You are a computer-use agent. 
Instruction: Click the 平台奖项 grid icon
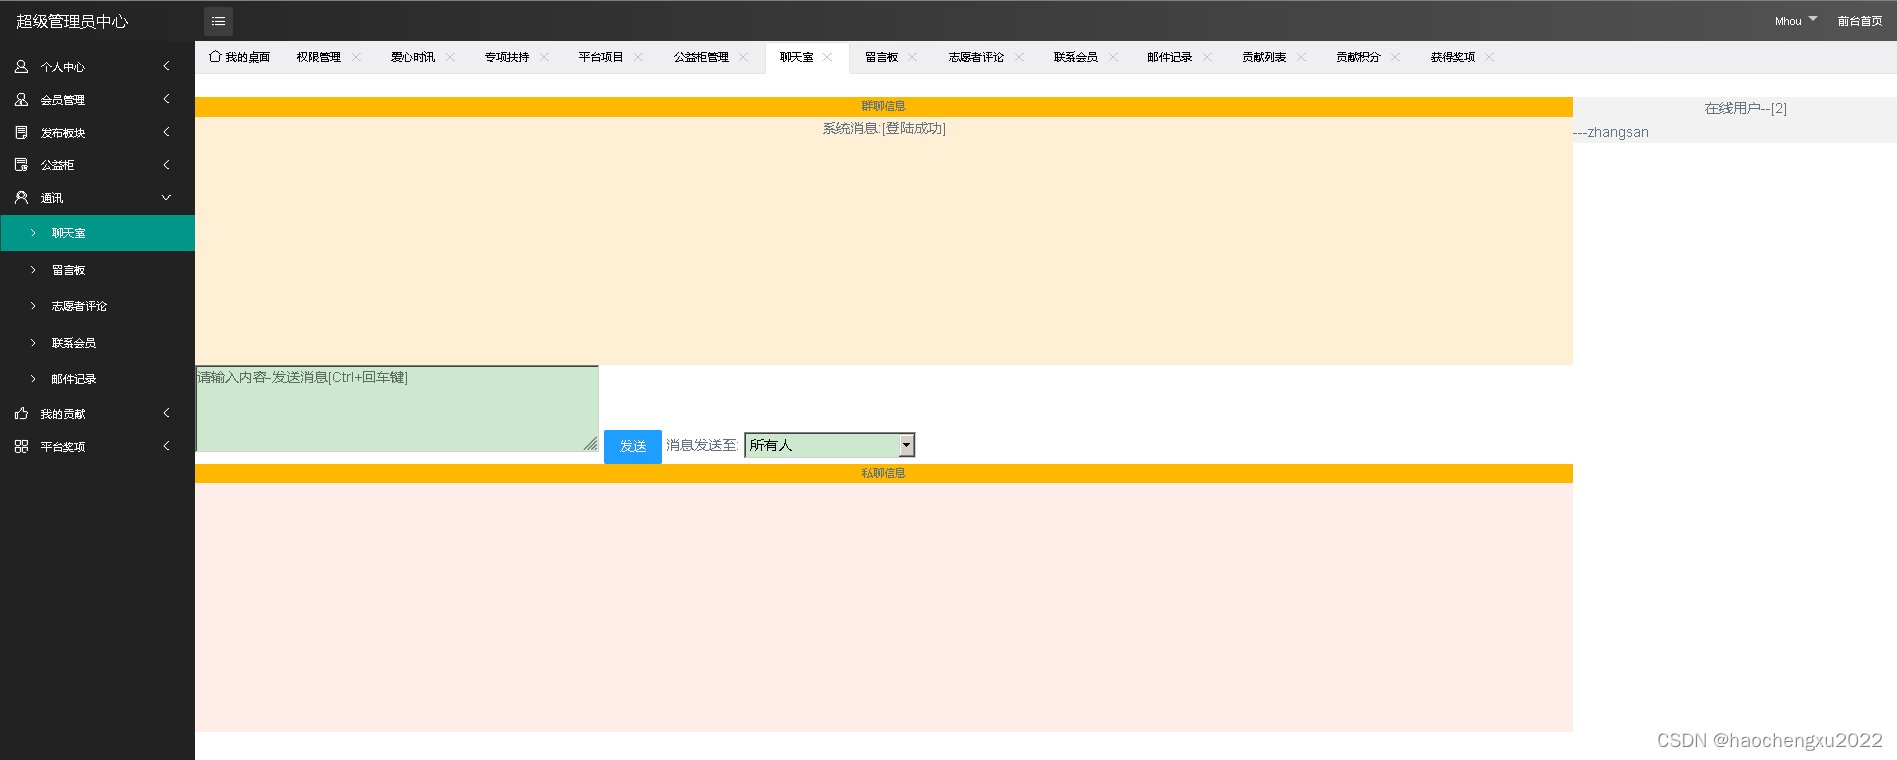coord(21,447)
